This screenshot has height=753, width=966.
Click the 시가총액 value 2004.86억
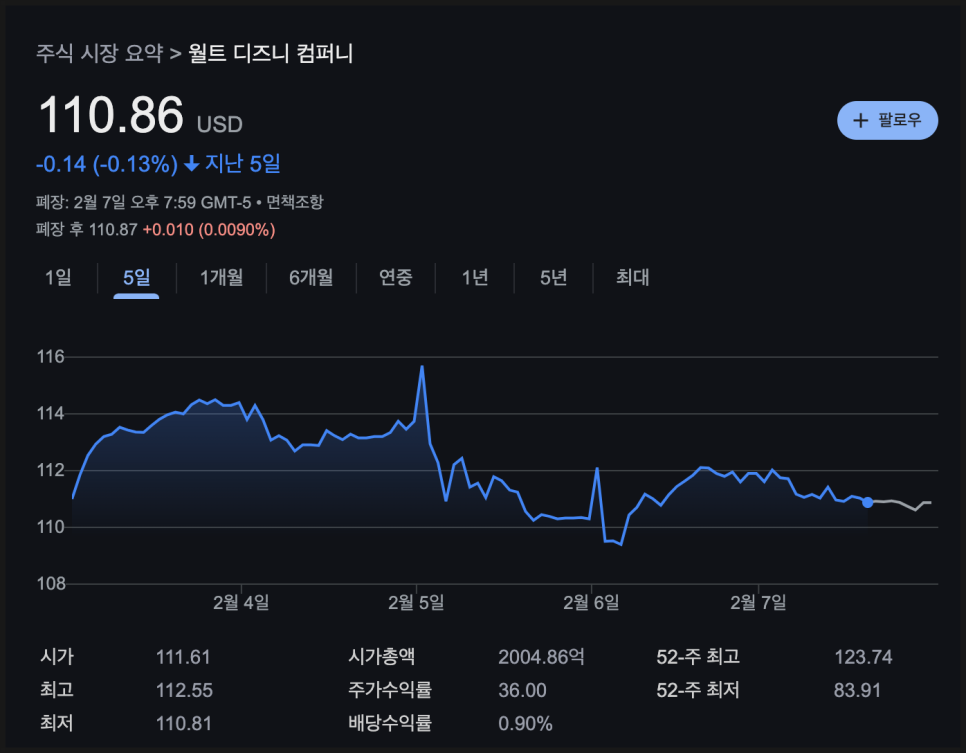coord(541,657)
